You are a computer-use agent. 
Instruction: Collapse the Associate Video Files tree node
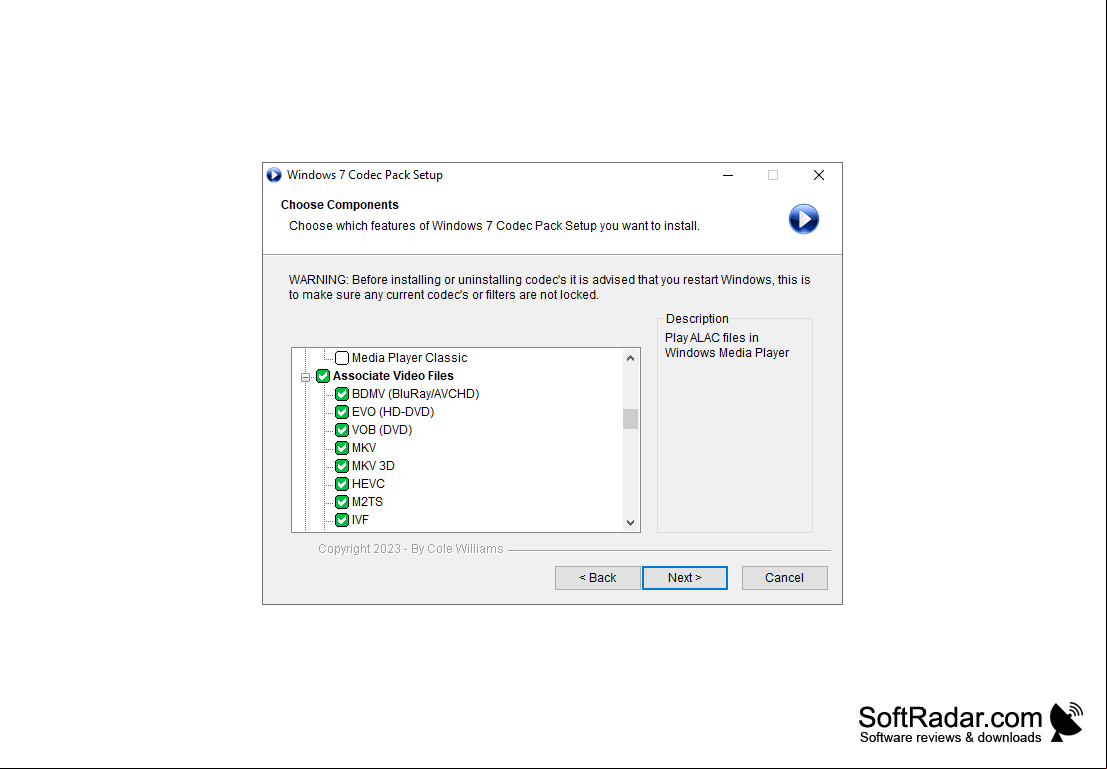(x=305, y=377)
